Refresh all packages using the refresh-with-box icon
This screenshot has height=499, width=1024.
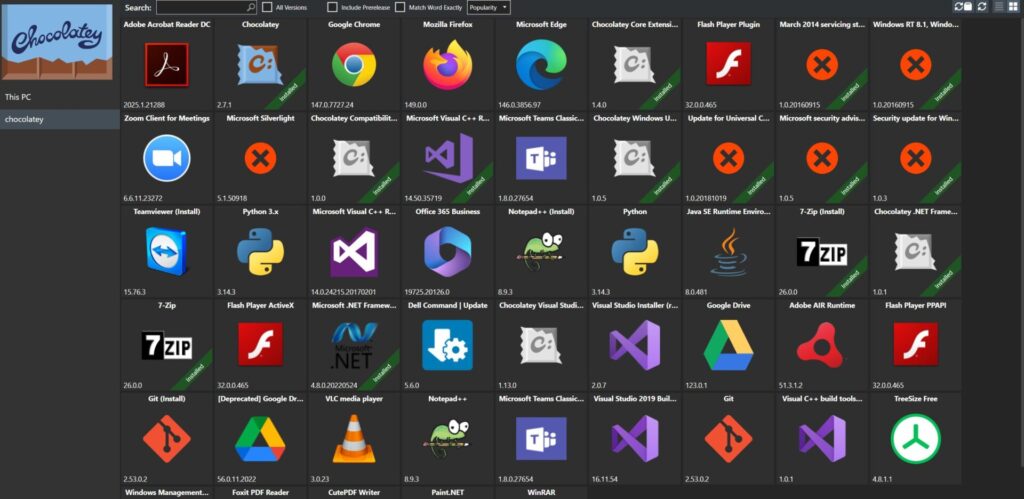[963, 7]
